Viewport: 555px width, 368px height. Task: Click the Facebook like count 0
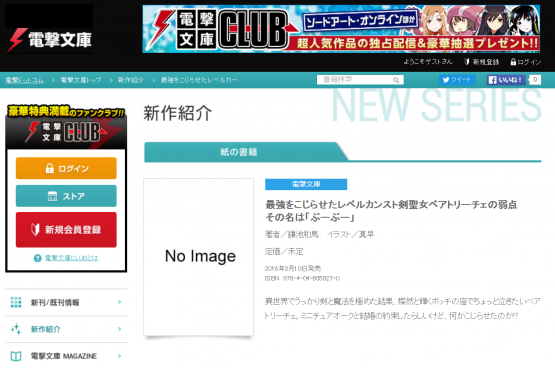(535, 80)
